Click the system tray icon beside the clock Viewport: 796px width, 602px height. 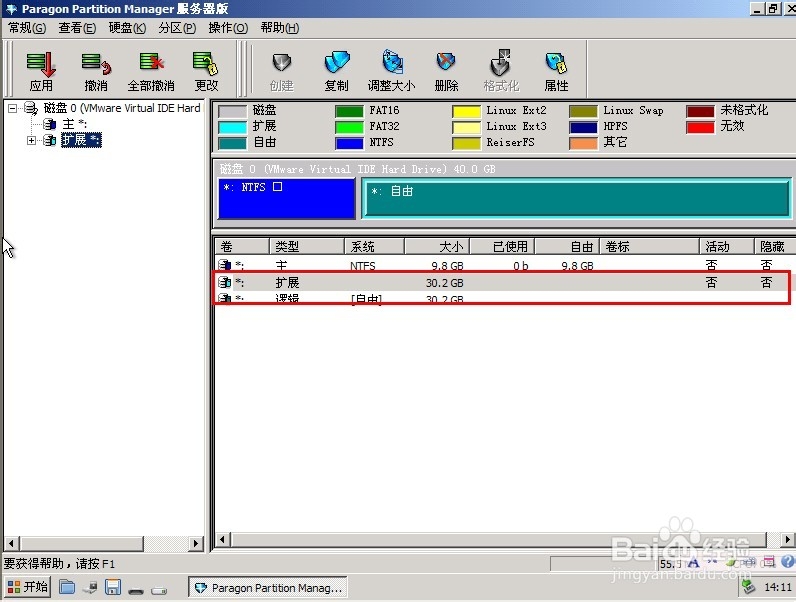[x=749, y=587]
